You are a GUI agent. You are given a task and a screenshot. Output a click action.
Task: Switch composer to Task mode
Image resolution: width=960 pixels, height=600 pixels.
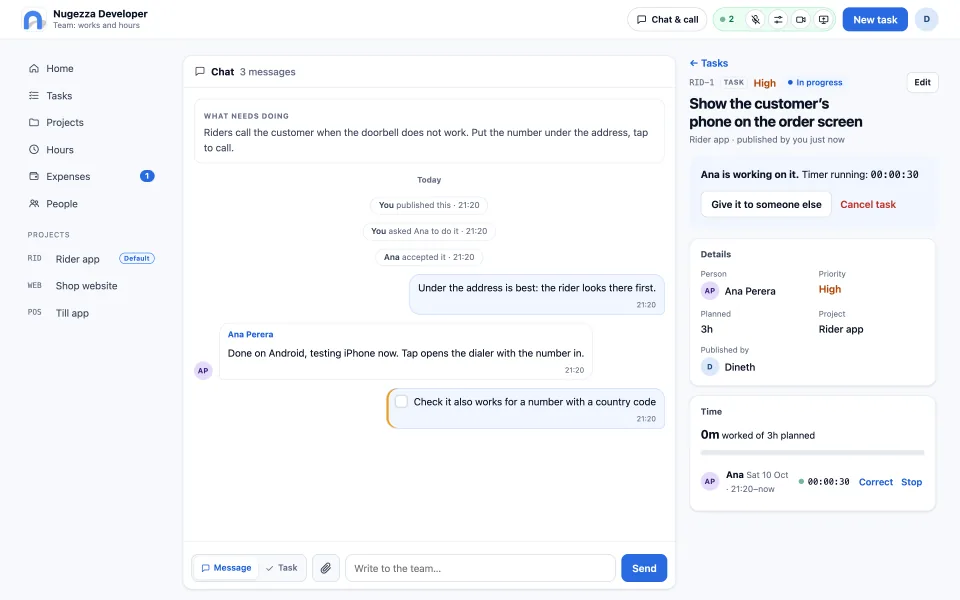(x=282, y=568)
